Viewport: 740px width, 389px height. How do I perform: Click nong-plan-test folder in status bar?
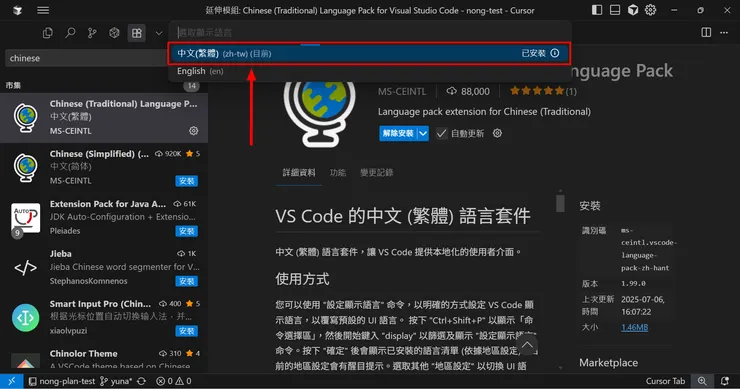click(x=61, y=381)
